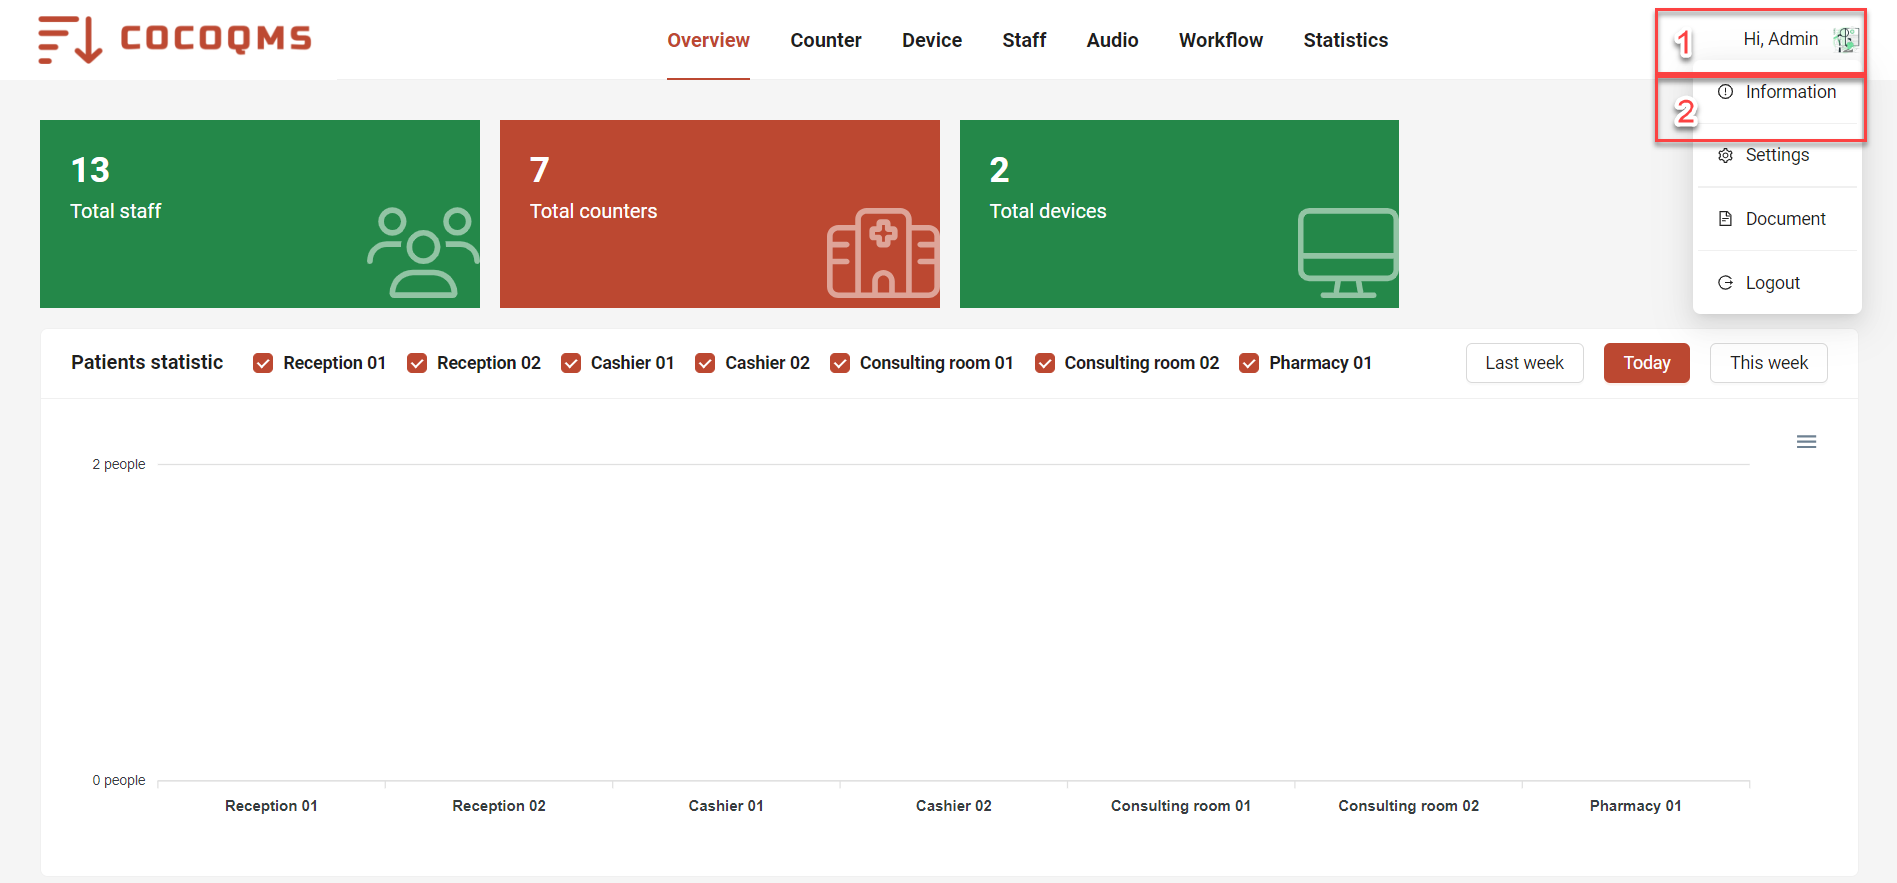This screenshot has width=1897, height=883.
Task: Click chart axis label Consulting room 02
Action: coord(1409,806)
